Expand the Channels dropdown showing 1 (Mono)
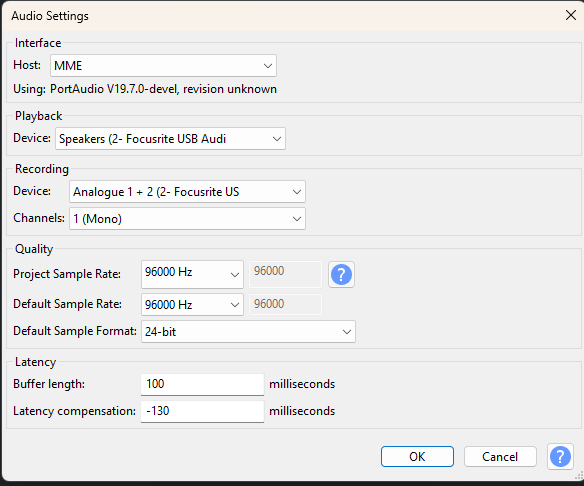The width and height of the screenshot is (584, 486). (x=187, y=219)
